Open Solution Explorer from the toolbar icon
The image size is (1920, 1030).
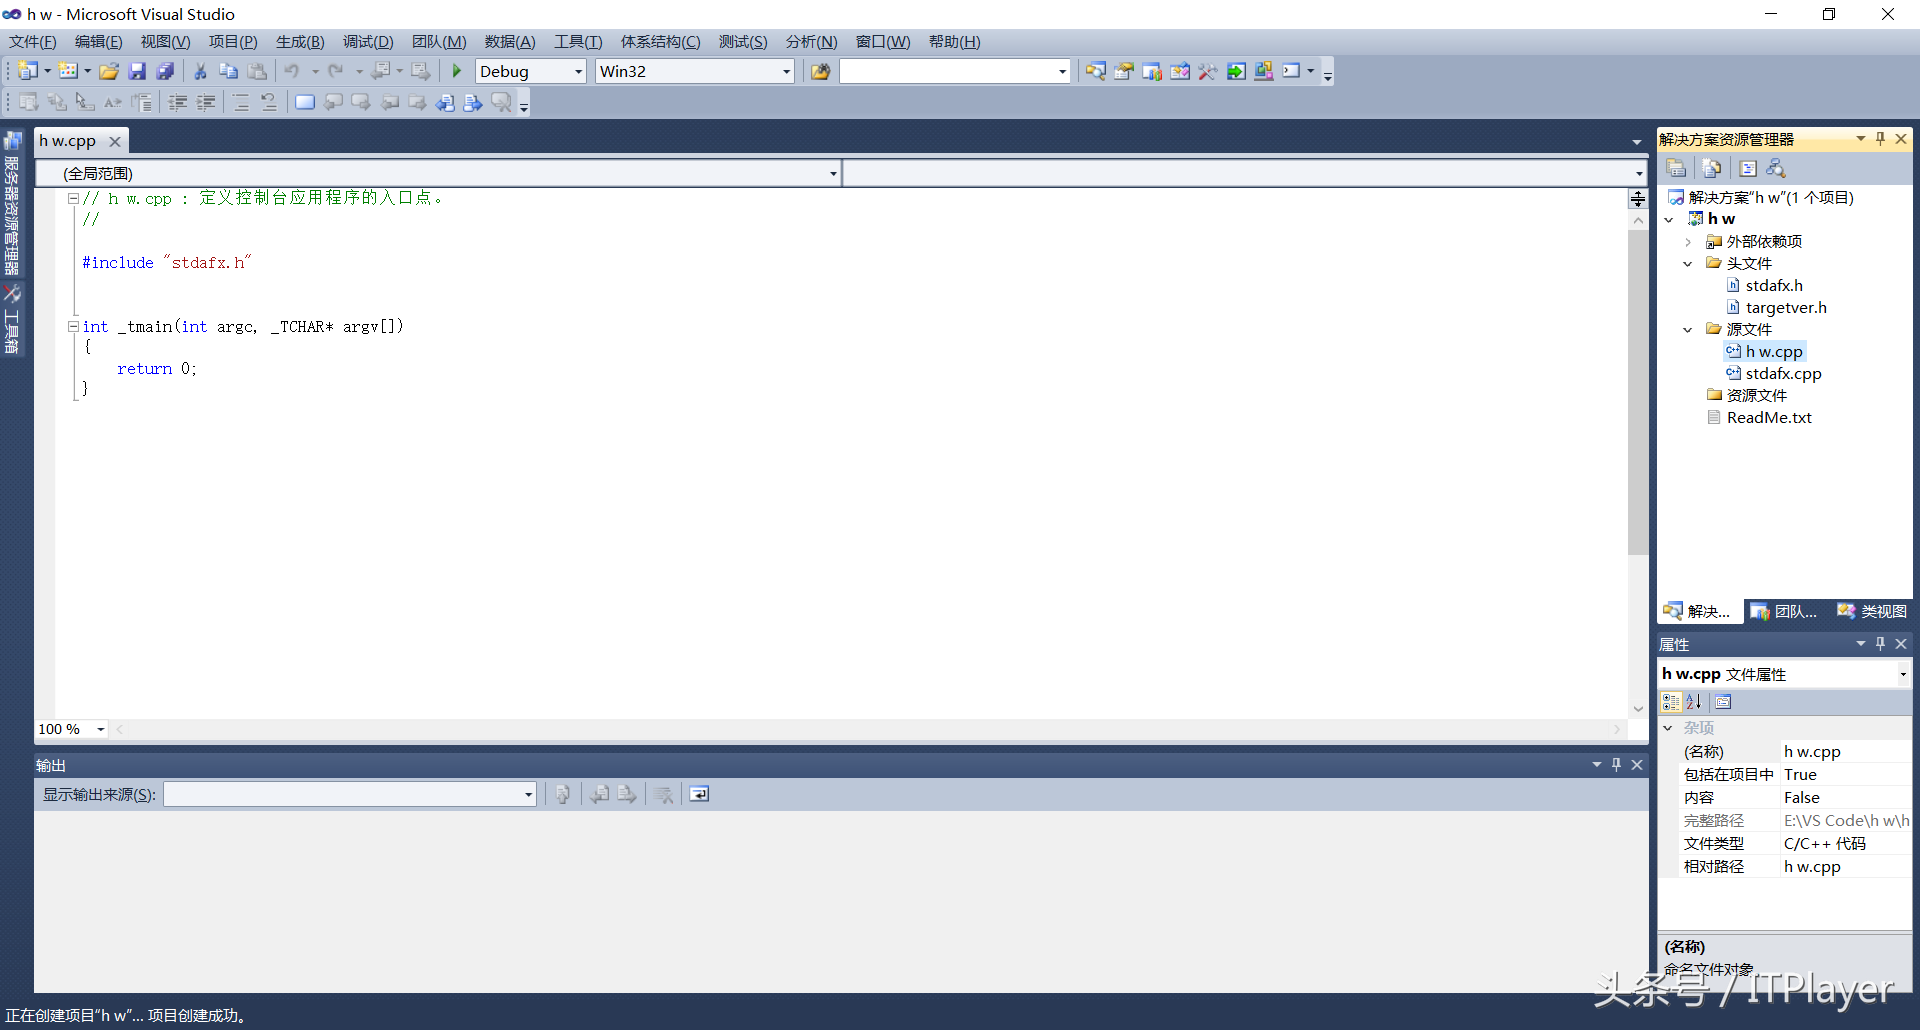1096,71
